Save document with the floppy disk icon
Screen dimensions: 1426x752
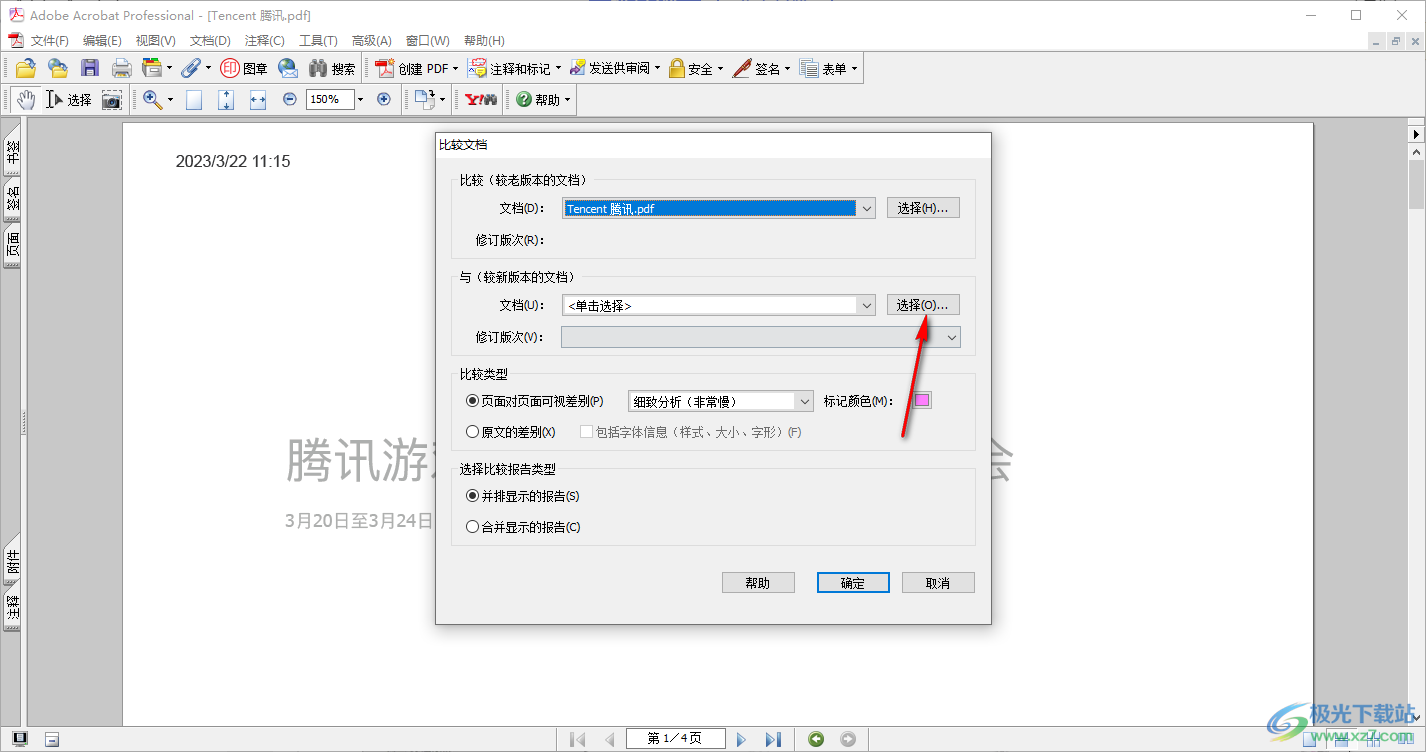point(90,68)
